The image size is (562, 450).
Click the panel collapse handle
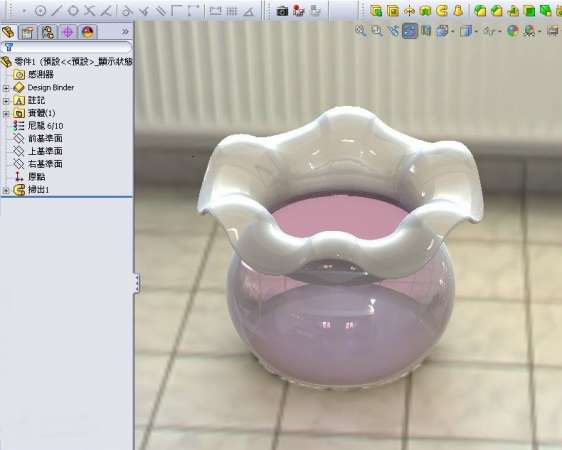tap(136, 283)
